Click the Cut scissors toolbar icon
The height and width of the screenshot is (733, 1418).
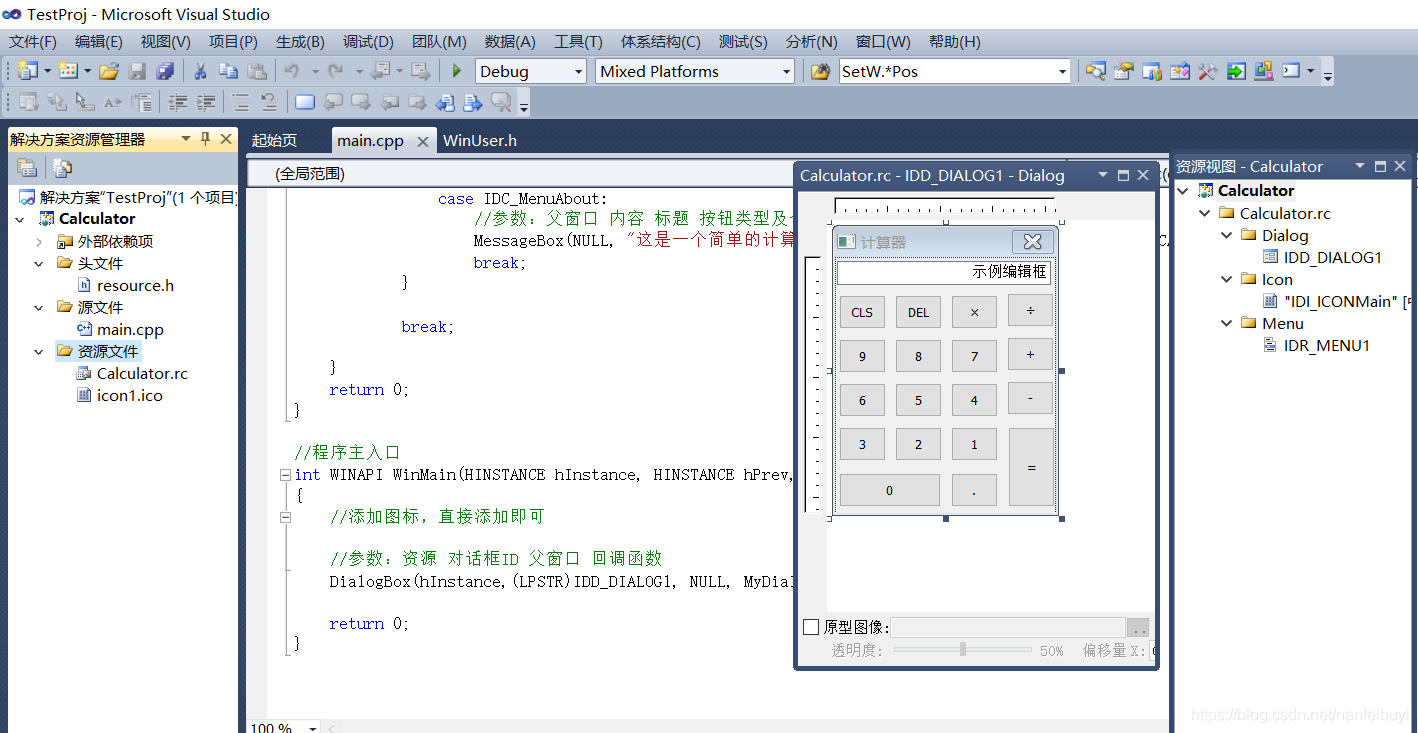tap(200, 71)
